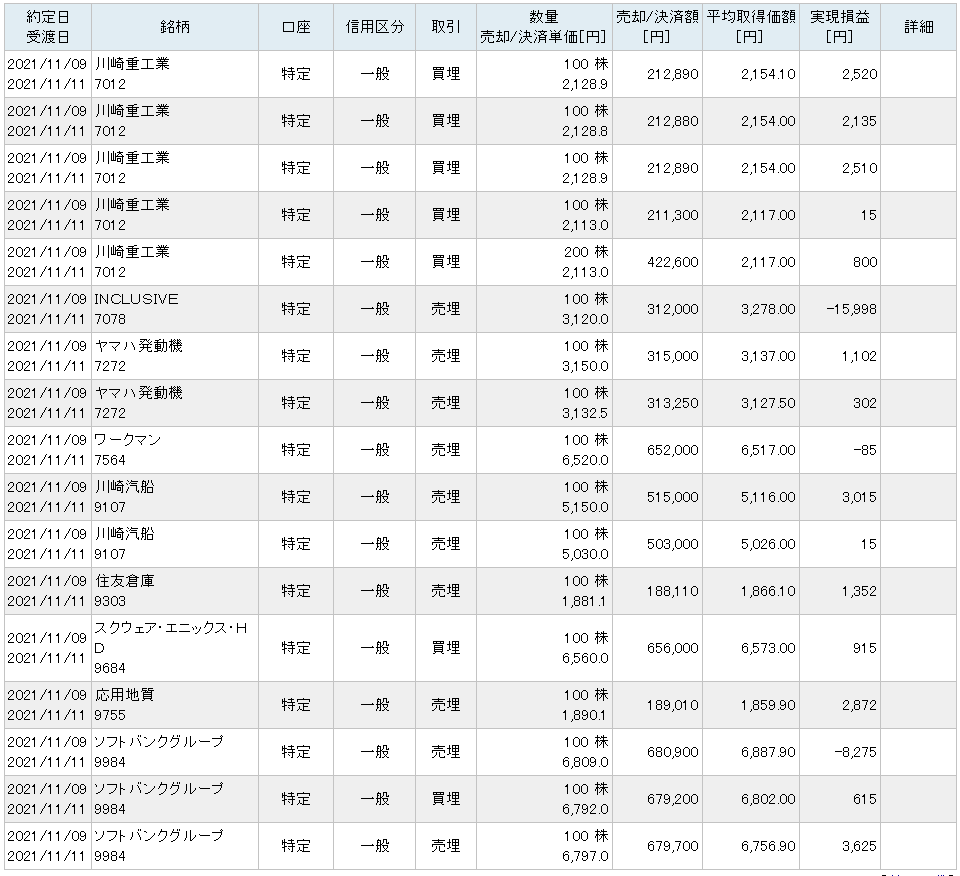Select realized profit value 2,510
The height and width of the screenshot is (876, 960).
[860, 168]
